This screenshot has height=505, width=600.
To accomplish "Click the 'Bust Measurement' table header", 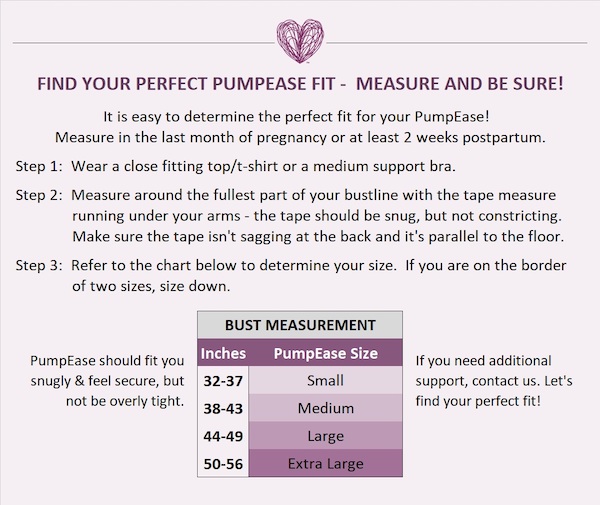I will click(300, 325).
